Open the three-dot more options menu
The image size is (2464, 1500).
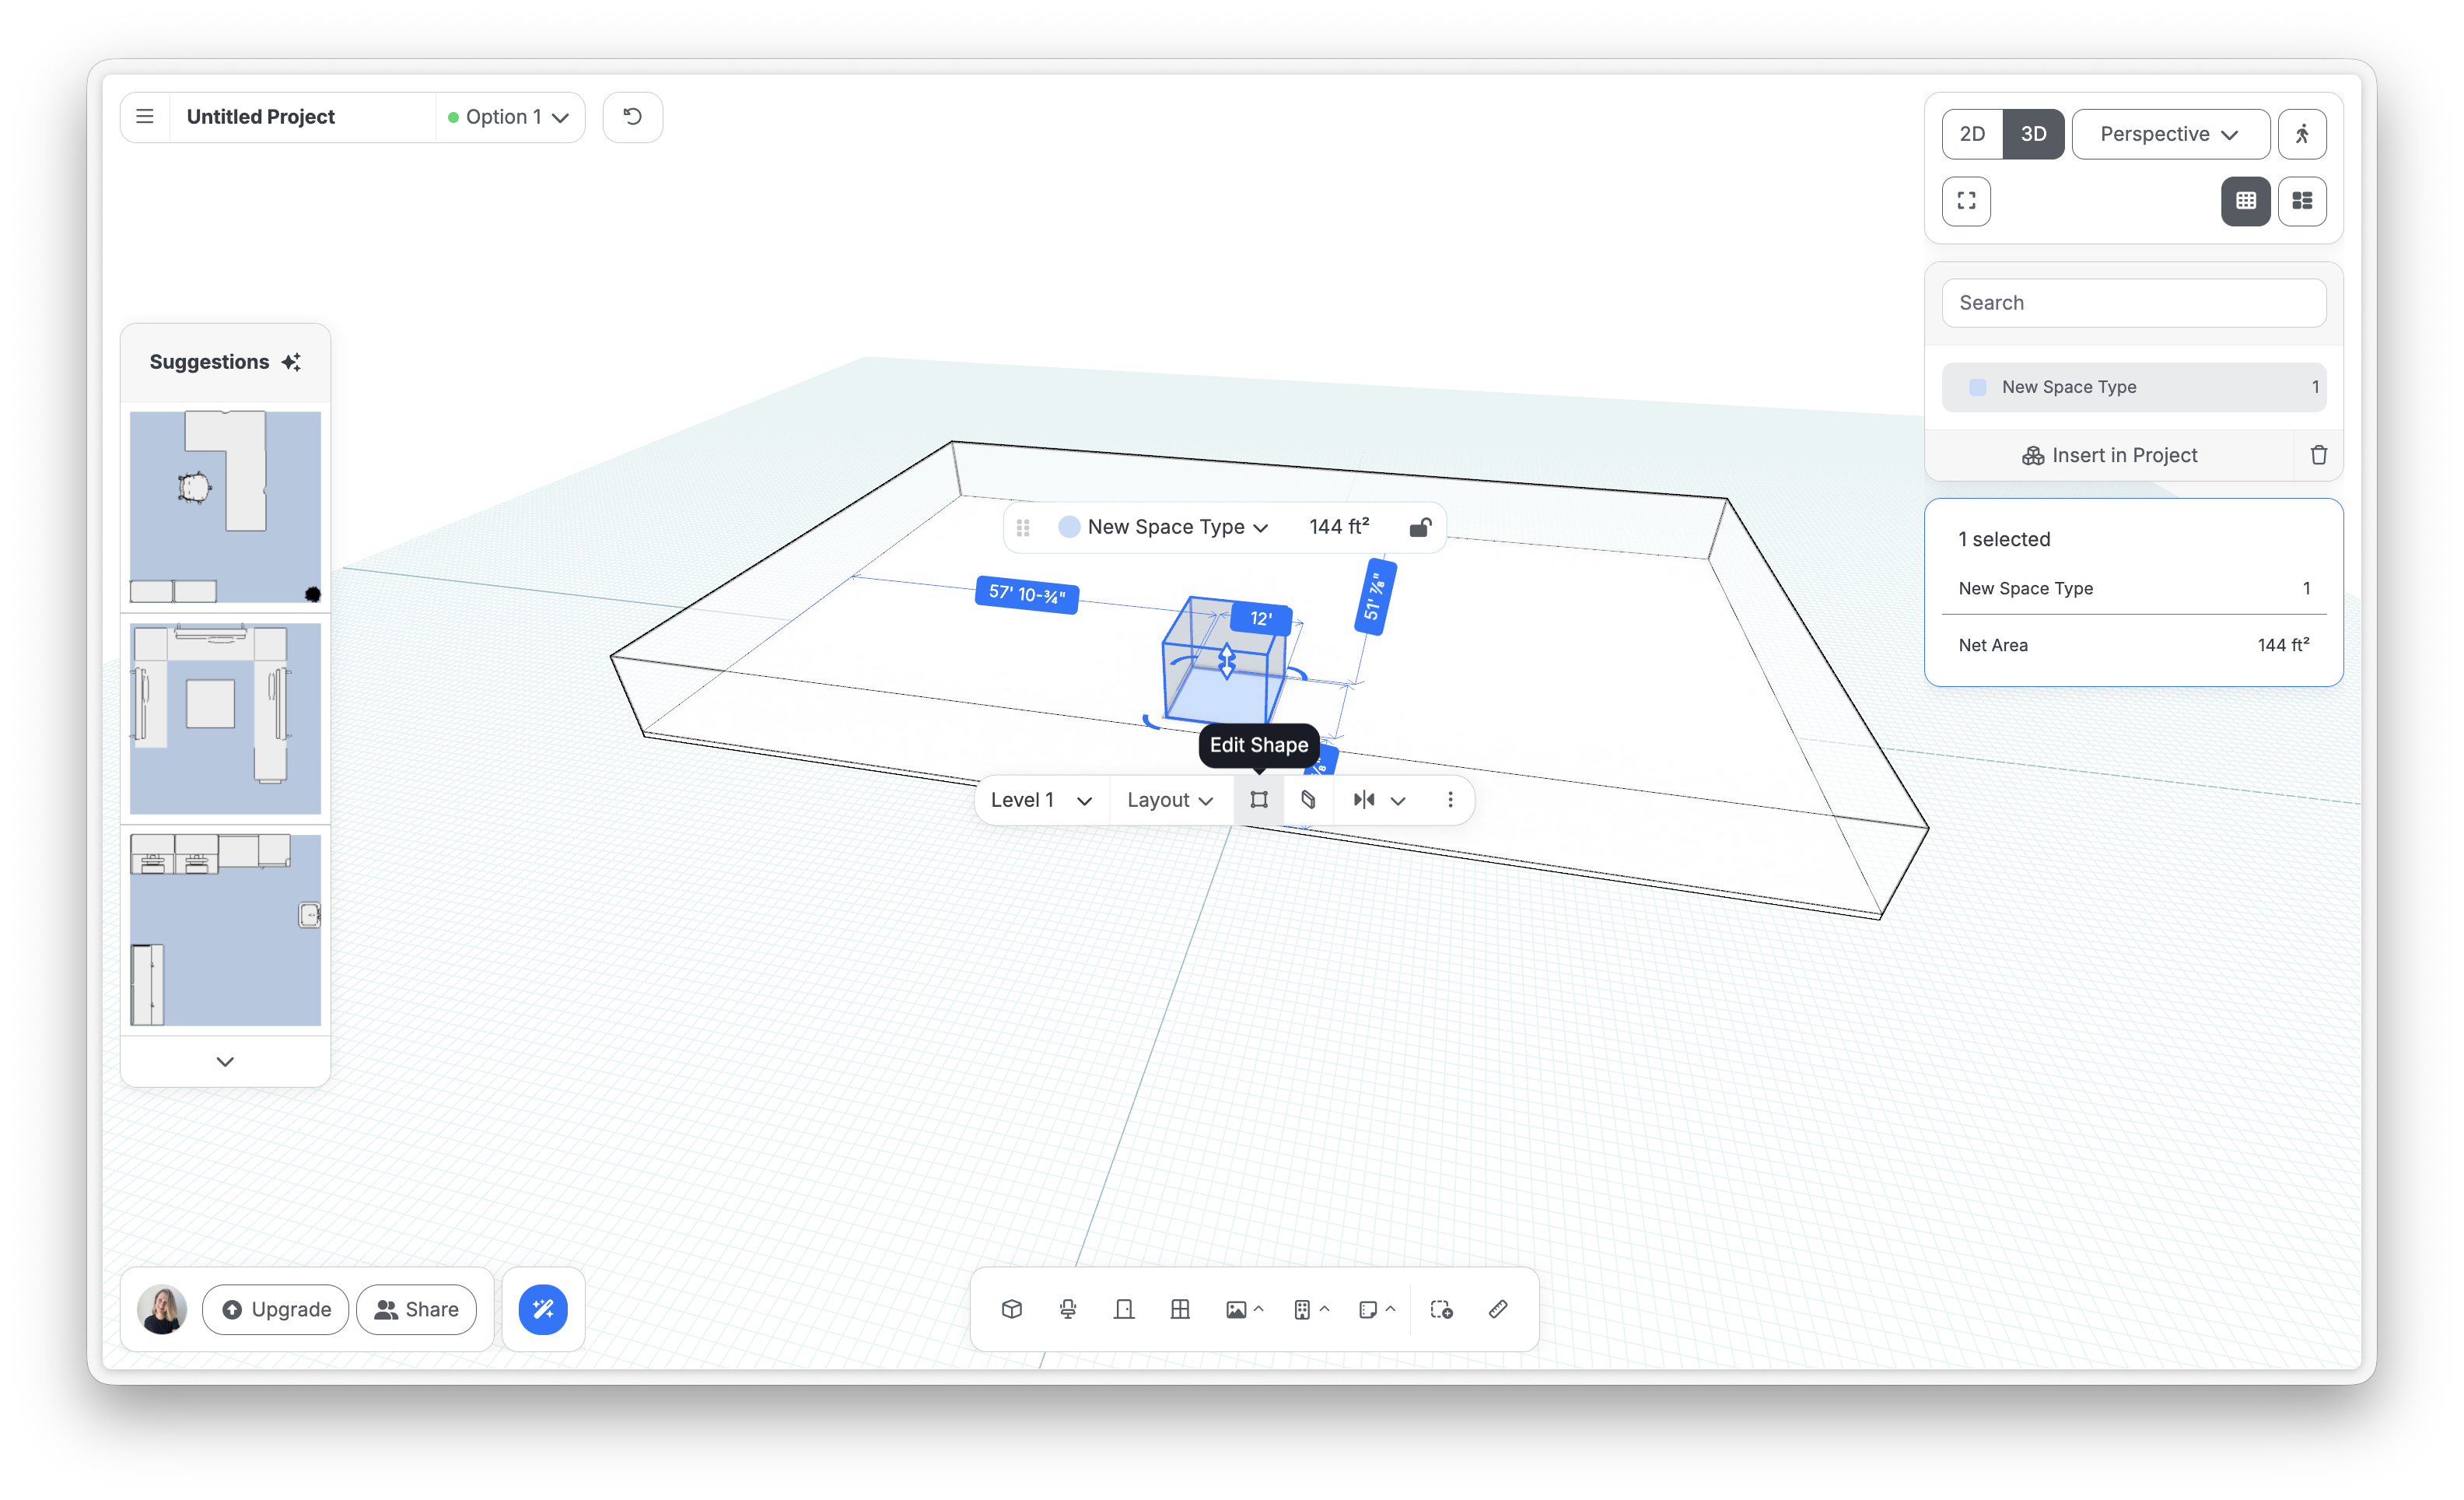(1449, 800)
